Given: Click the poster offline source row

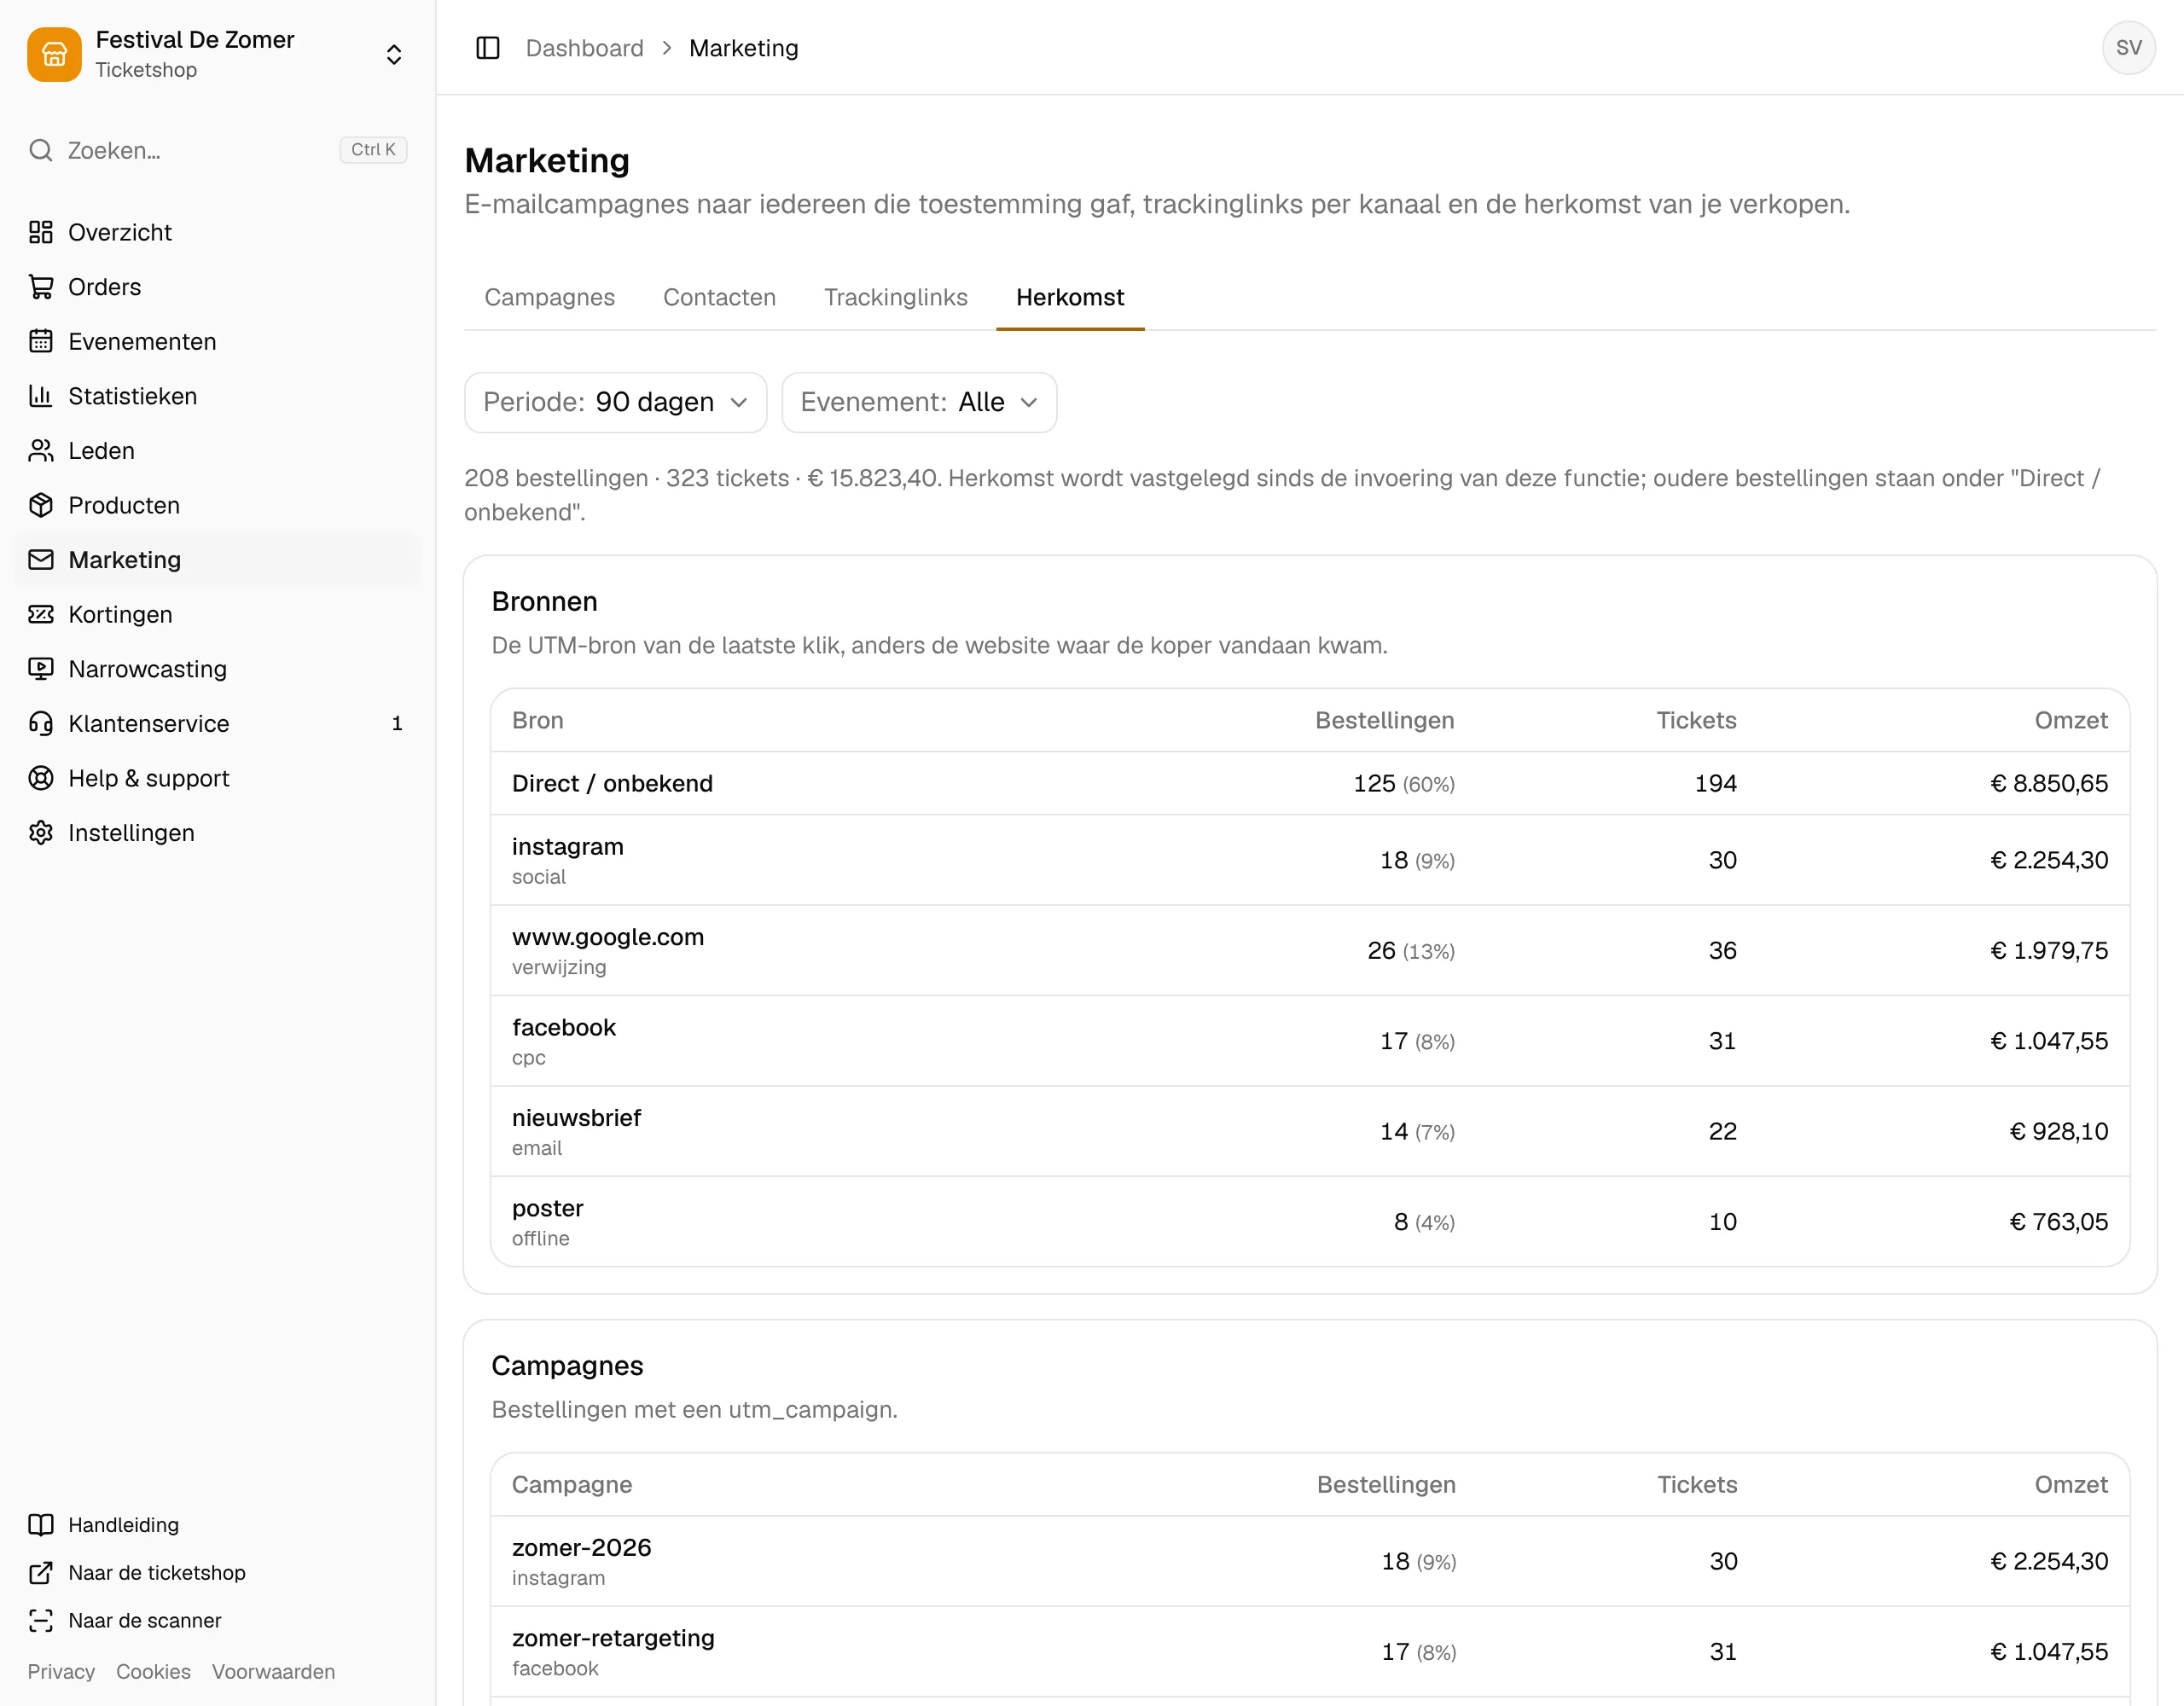Looking at the screenshot, I should 1310,1222.
